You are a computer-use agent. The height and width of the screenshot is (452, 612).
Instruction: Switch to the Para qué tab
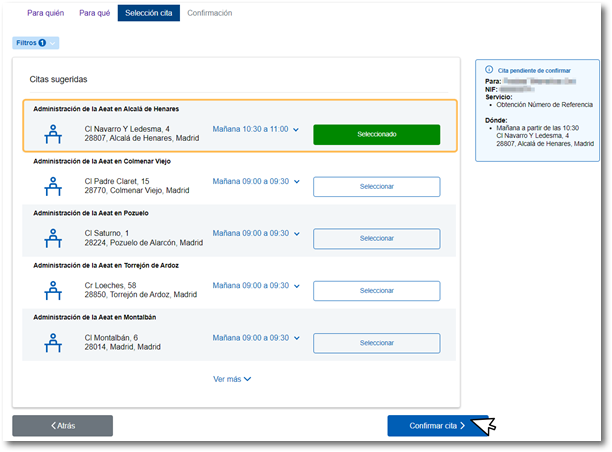pos(95,13)
